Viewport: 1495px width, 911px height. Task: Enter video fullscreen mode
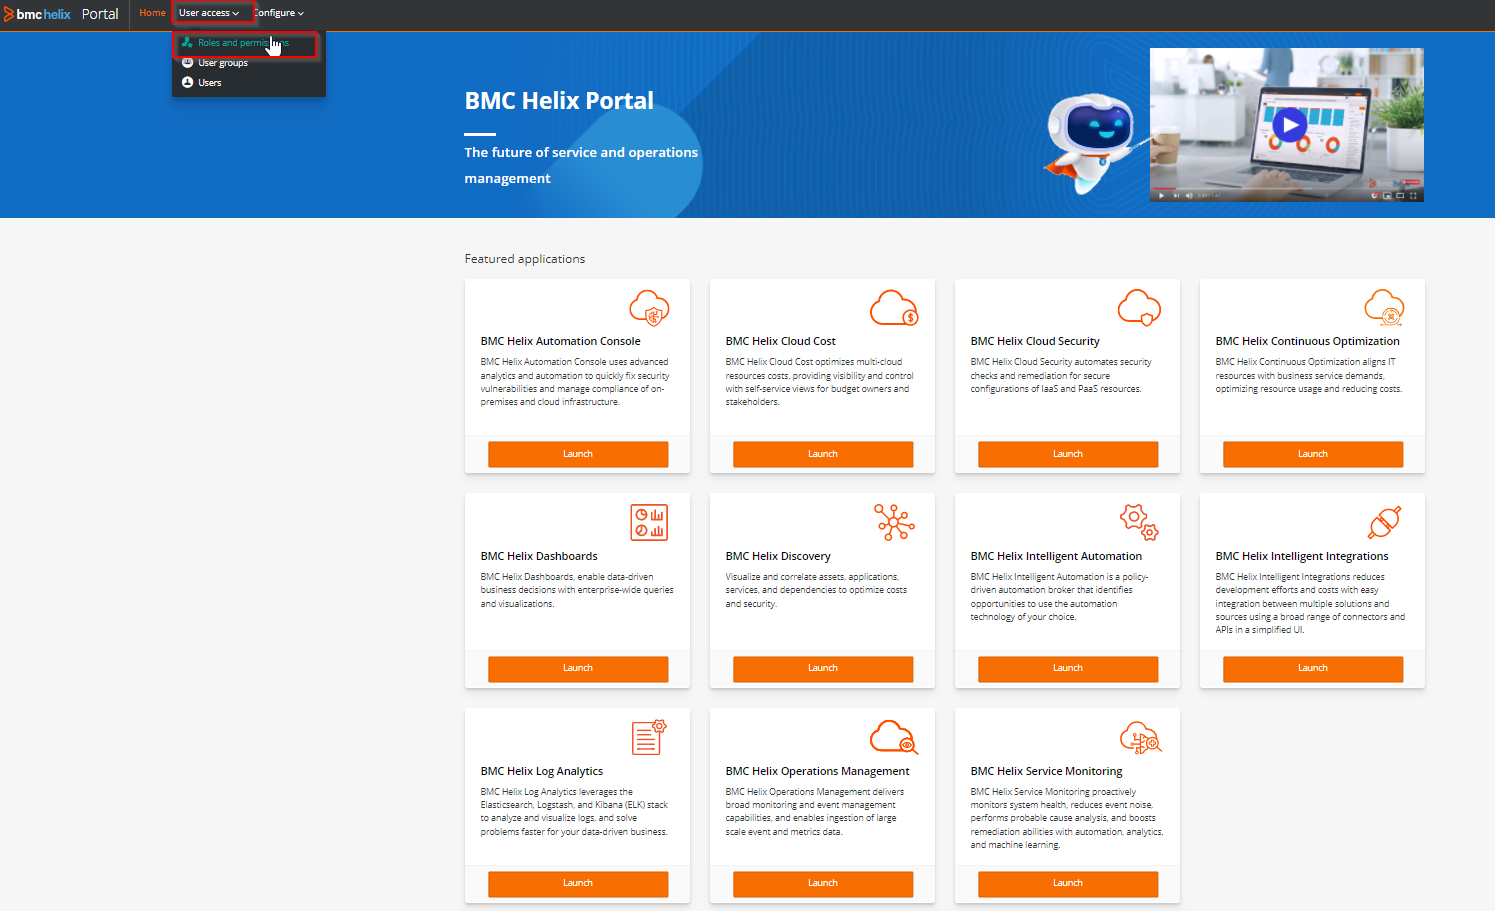click(x=1413, y=196)
